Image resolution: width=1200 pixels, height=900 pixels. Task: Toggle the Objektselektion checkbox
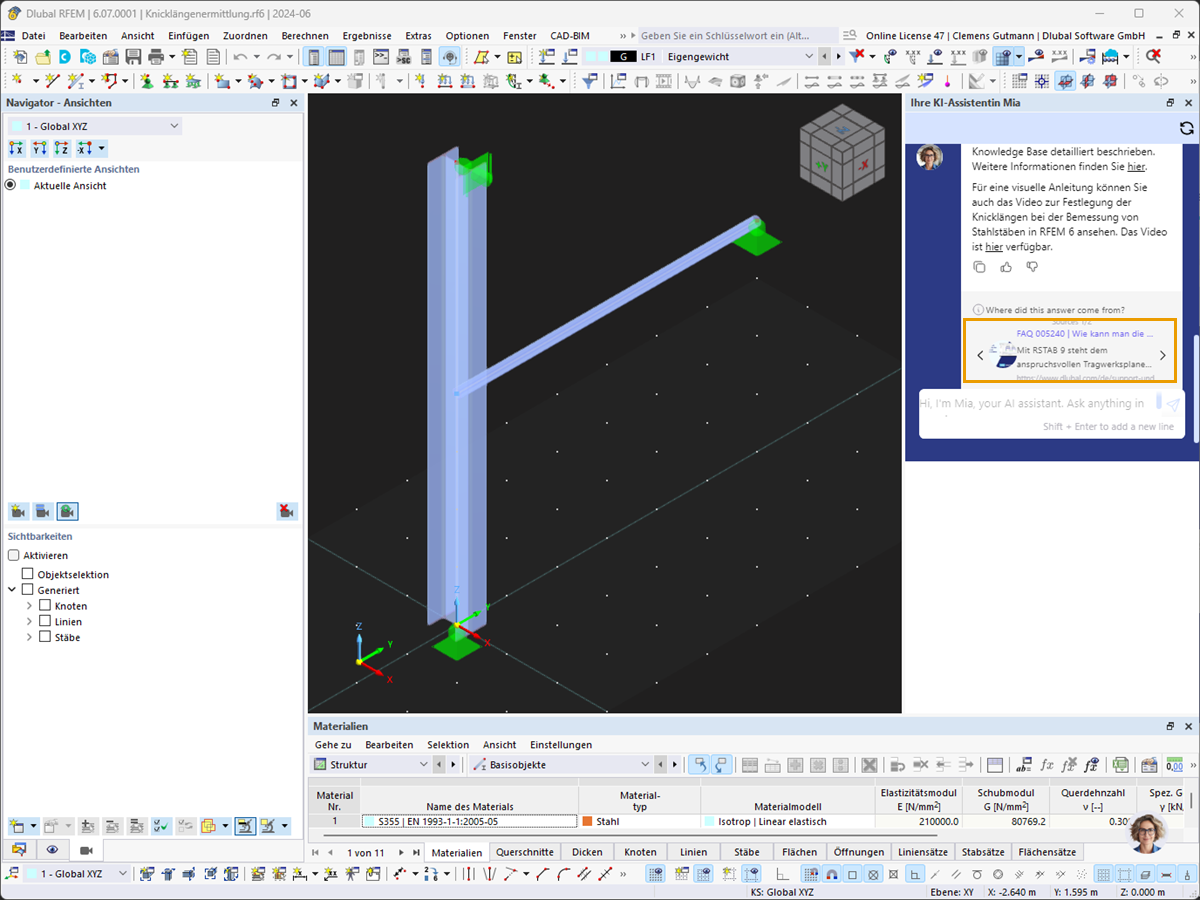[x=28, y=574]
